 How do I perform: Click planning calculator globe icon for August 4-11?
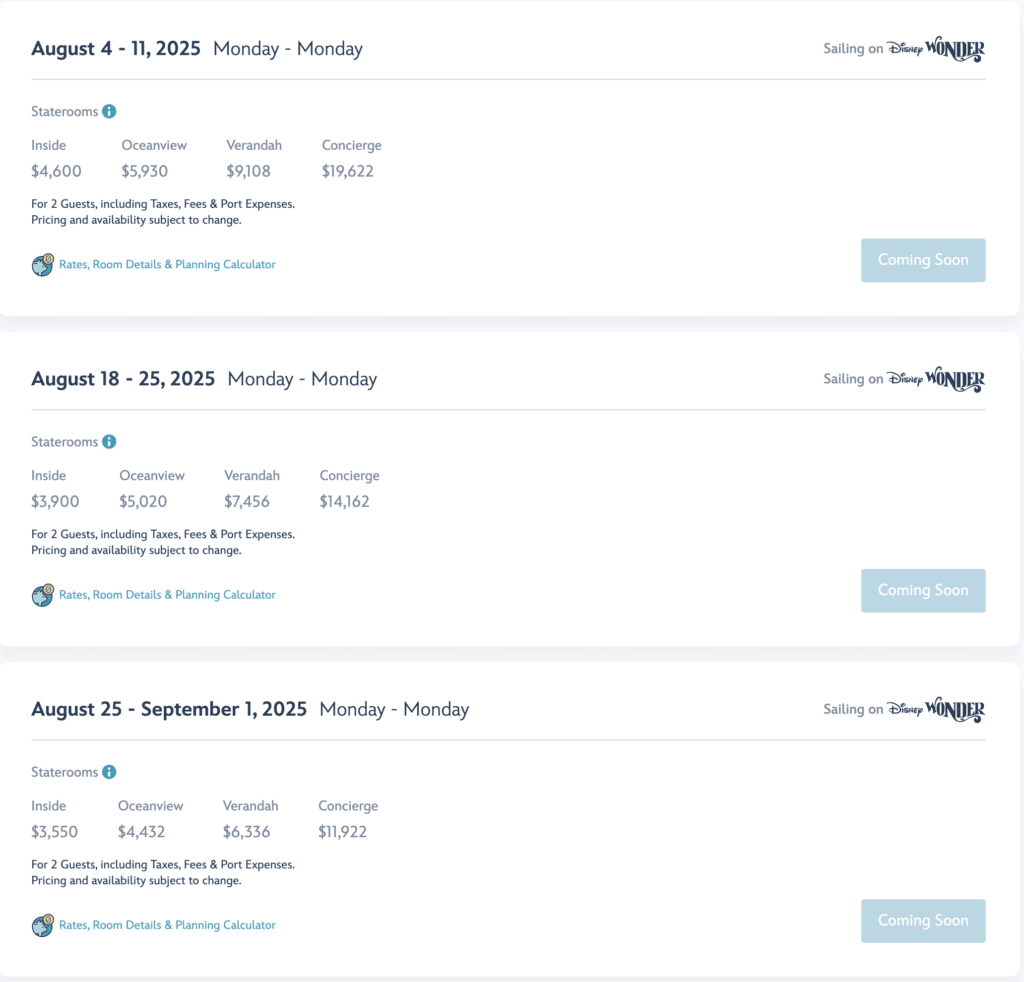click(42, 265)
